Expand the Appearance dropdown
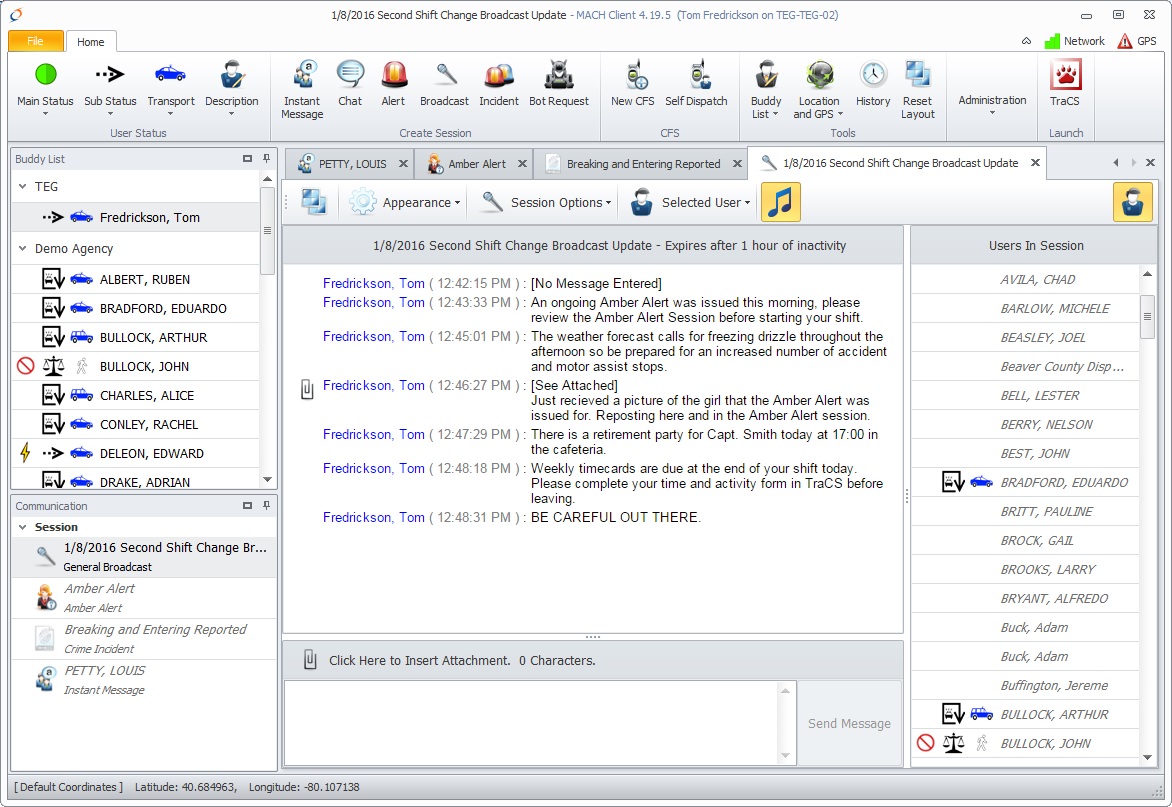Screen dimensions: 1172x807 pos(405,202)
